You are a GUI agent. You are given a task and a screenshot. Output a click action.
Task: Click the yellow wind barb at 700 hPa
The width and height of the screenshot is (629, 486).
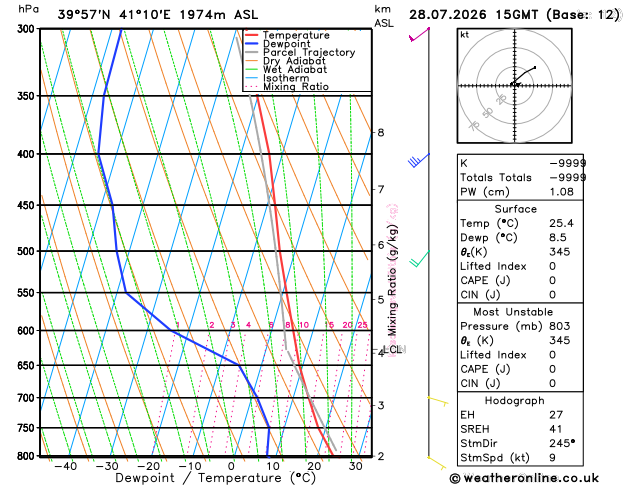click(438, 401)
